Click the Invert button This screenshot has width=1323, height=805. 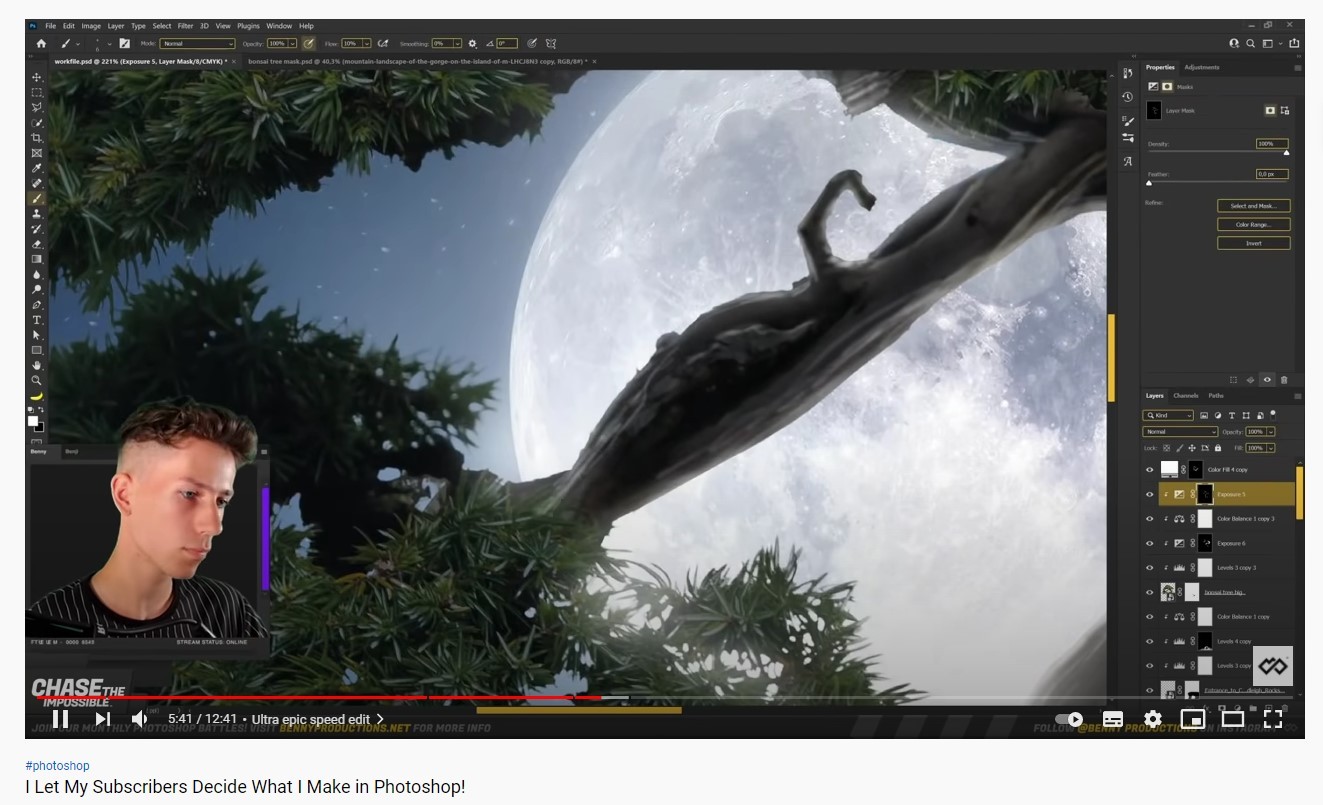(x=1253, y=243)
